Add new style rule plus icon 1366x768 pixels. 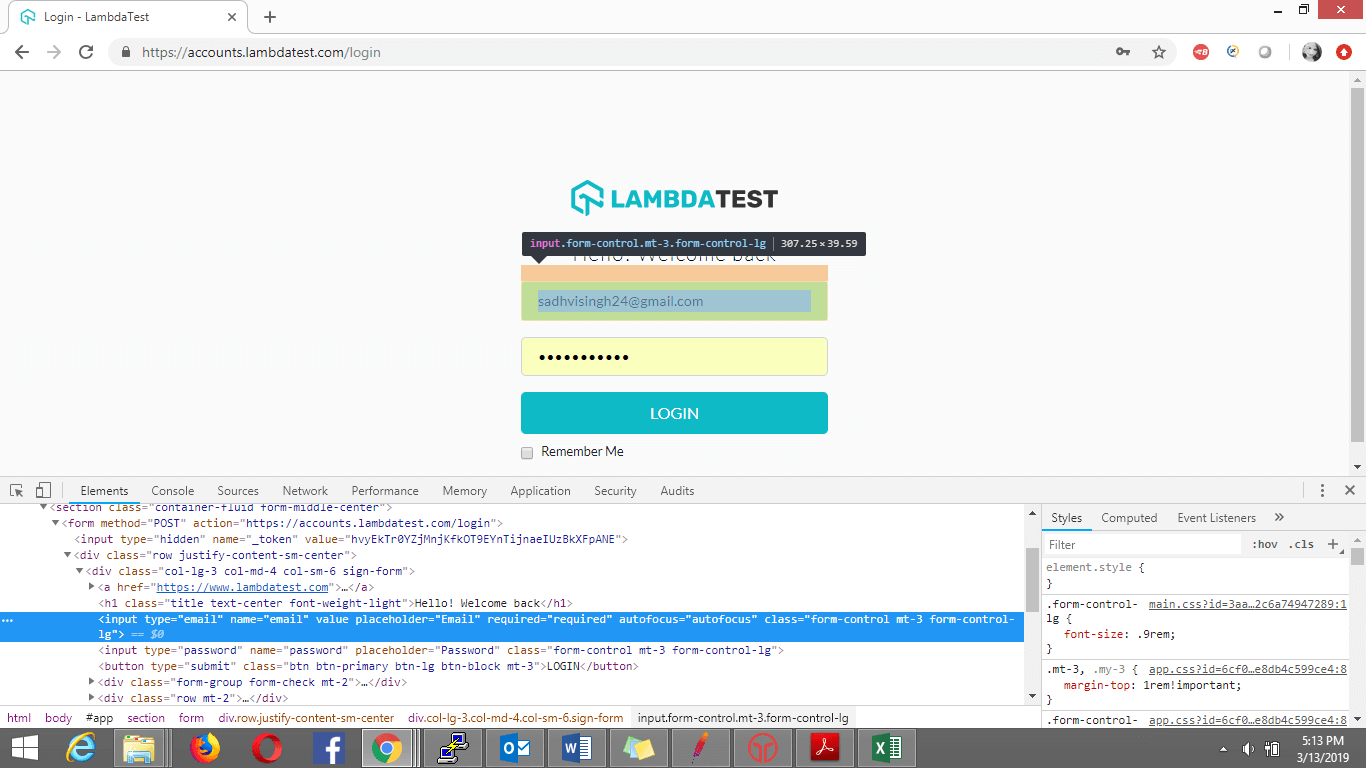pyautogui.click(x=1333, y=544)
